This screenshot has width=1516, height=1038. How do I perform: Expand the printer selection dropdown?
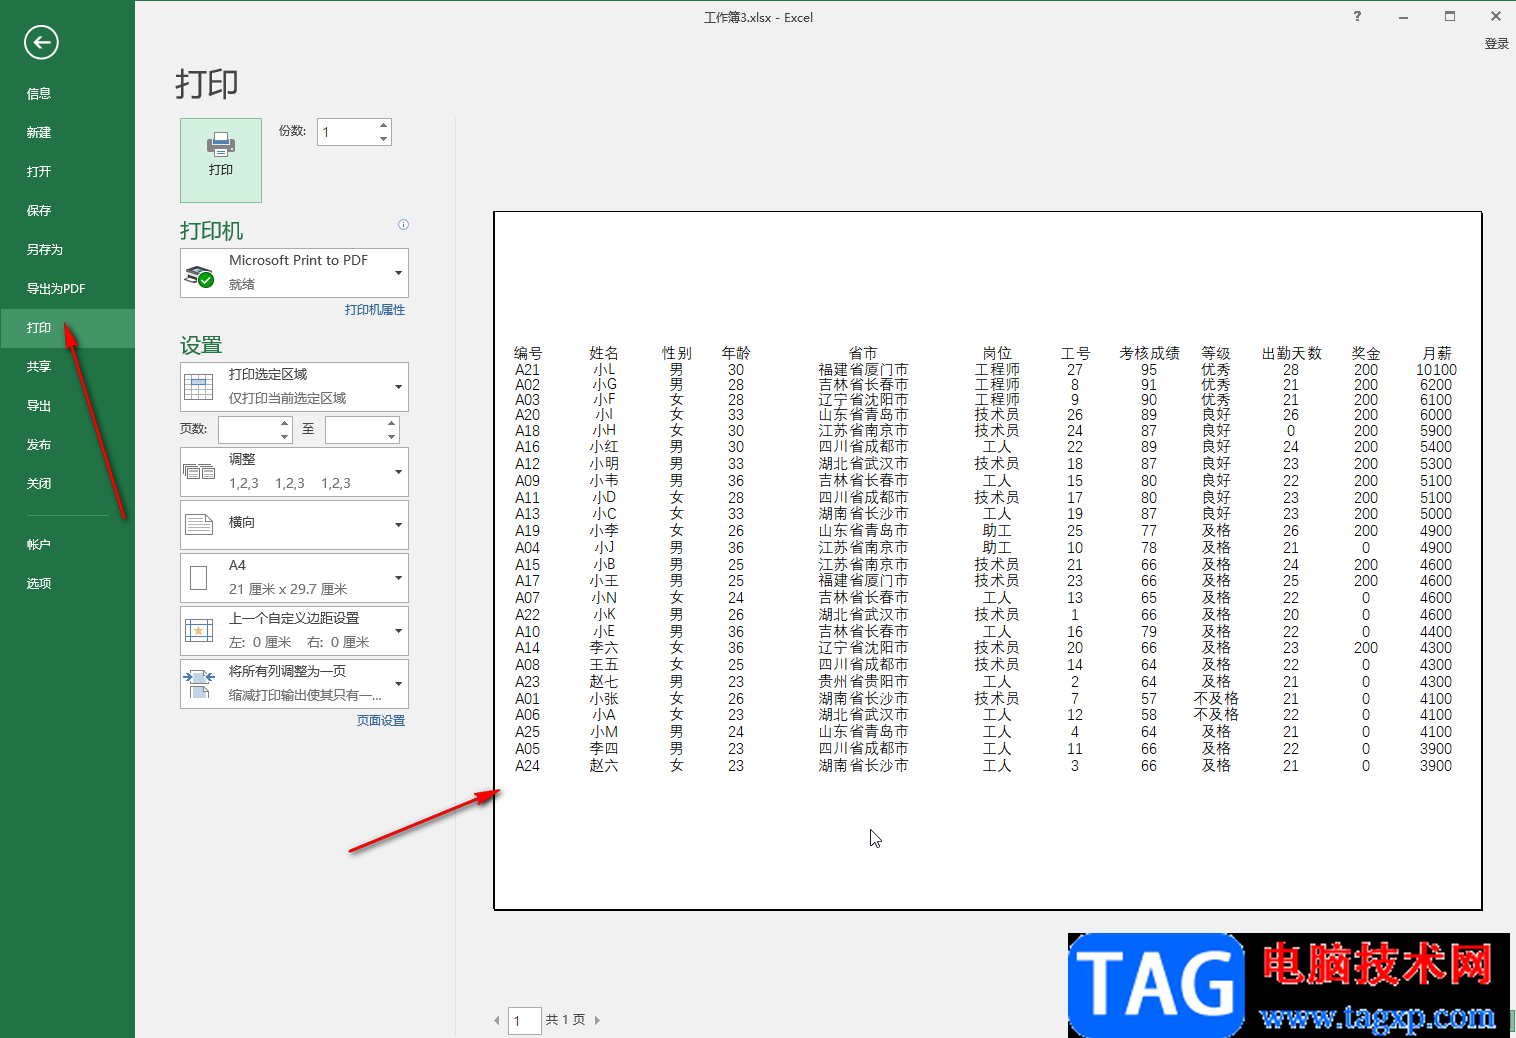(x=398, y=273)
